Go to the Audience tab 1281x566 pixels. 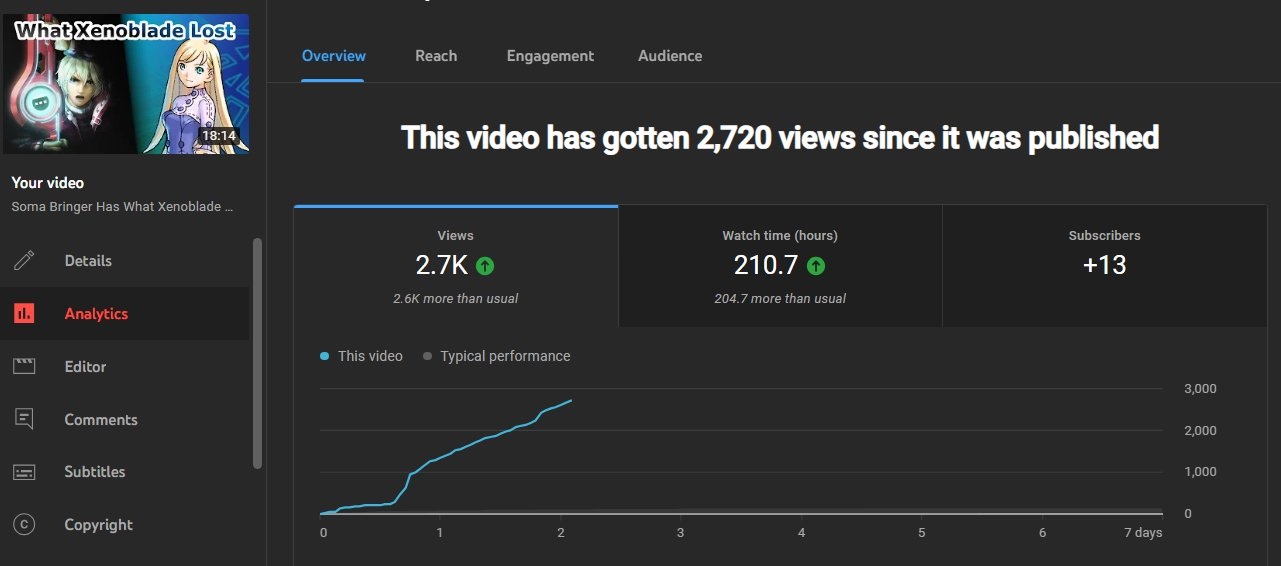[670, 56]
